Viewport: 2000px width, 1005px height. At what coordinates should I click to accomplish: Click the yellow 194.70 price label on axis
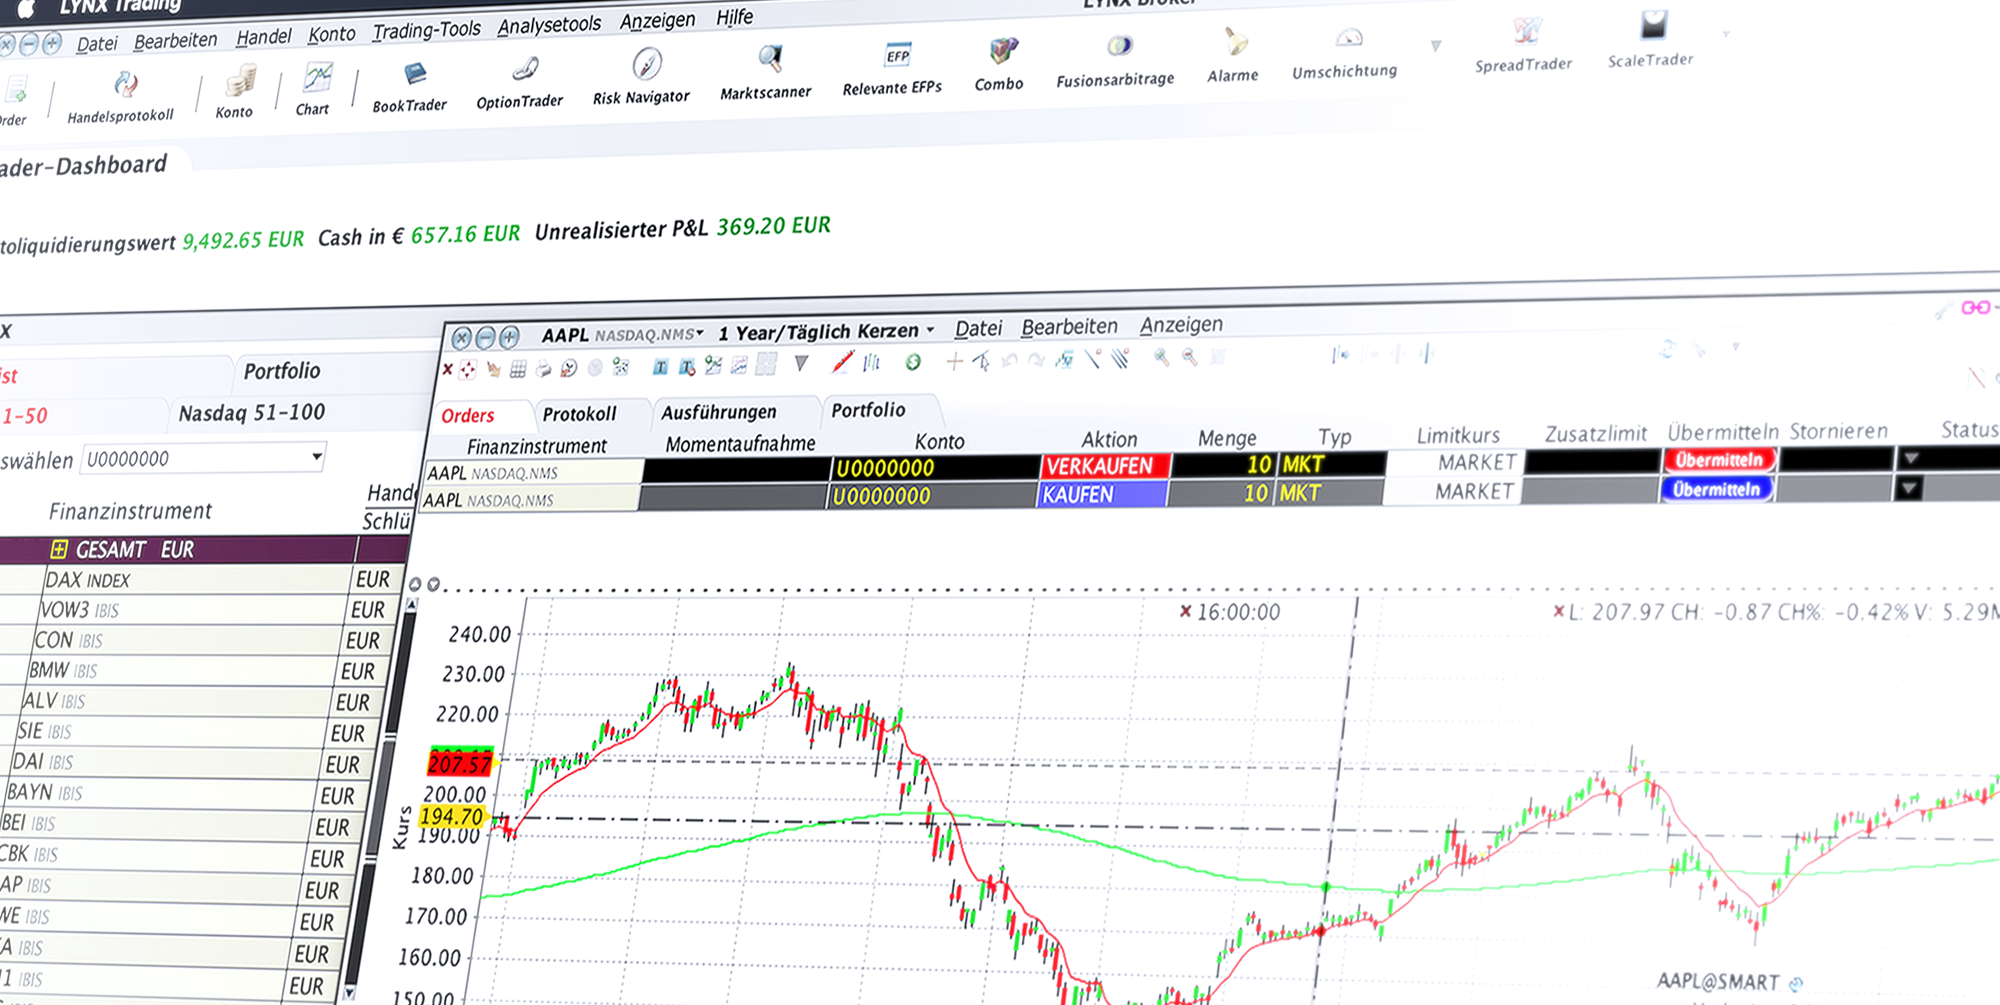[452, 816]
